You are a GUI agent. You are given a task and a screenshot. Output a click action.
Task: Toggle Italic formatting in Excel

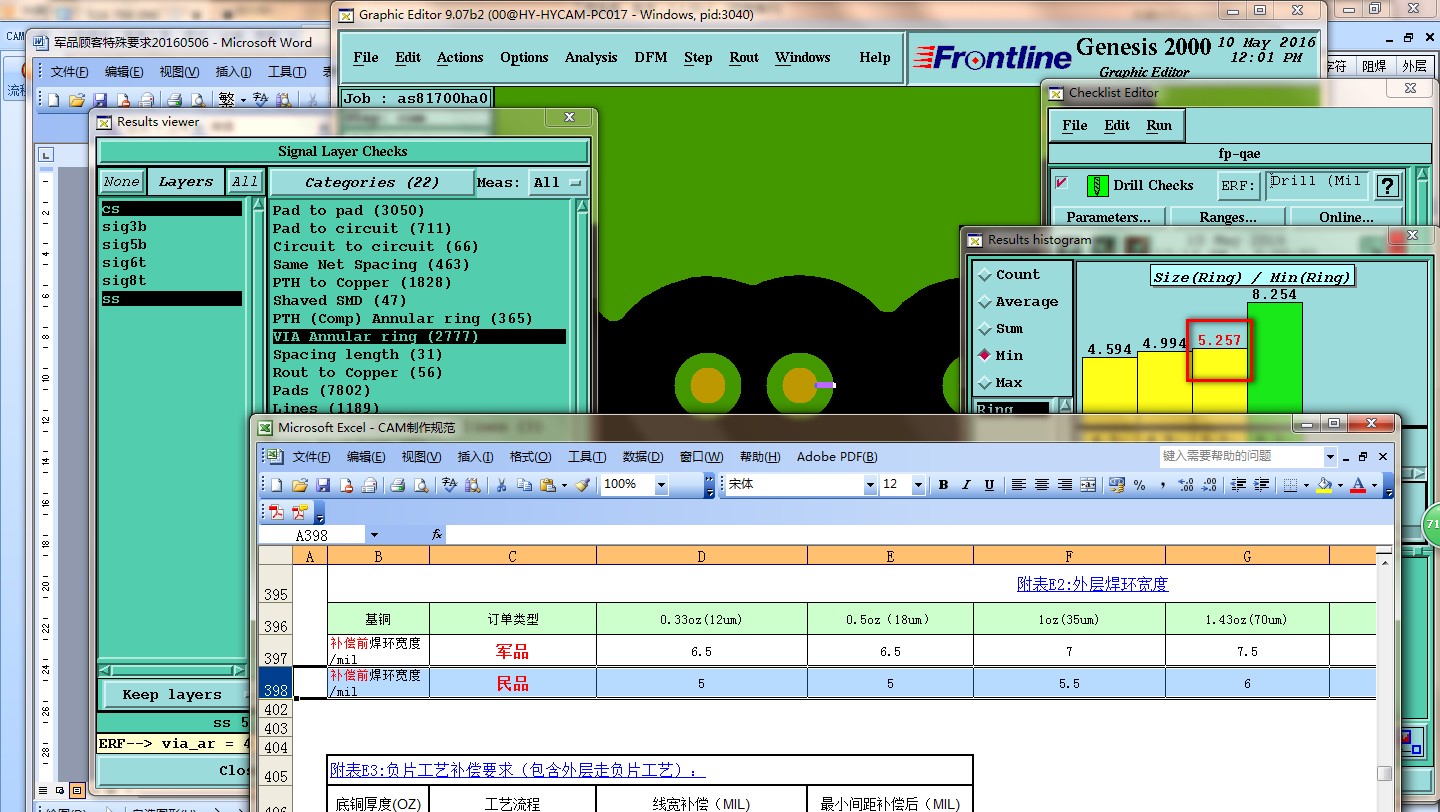tap(966, 485)
